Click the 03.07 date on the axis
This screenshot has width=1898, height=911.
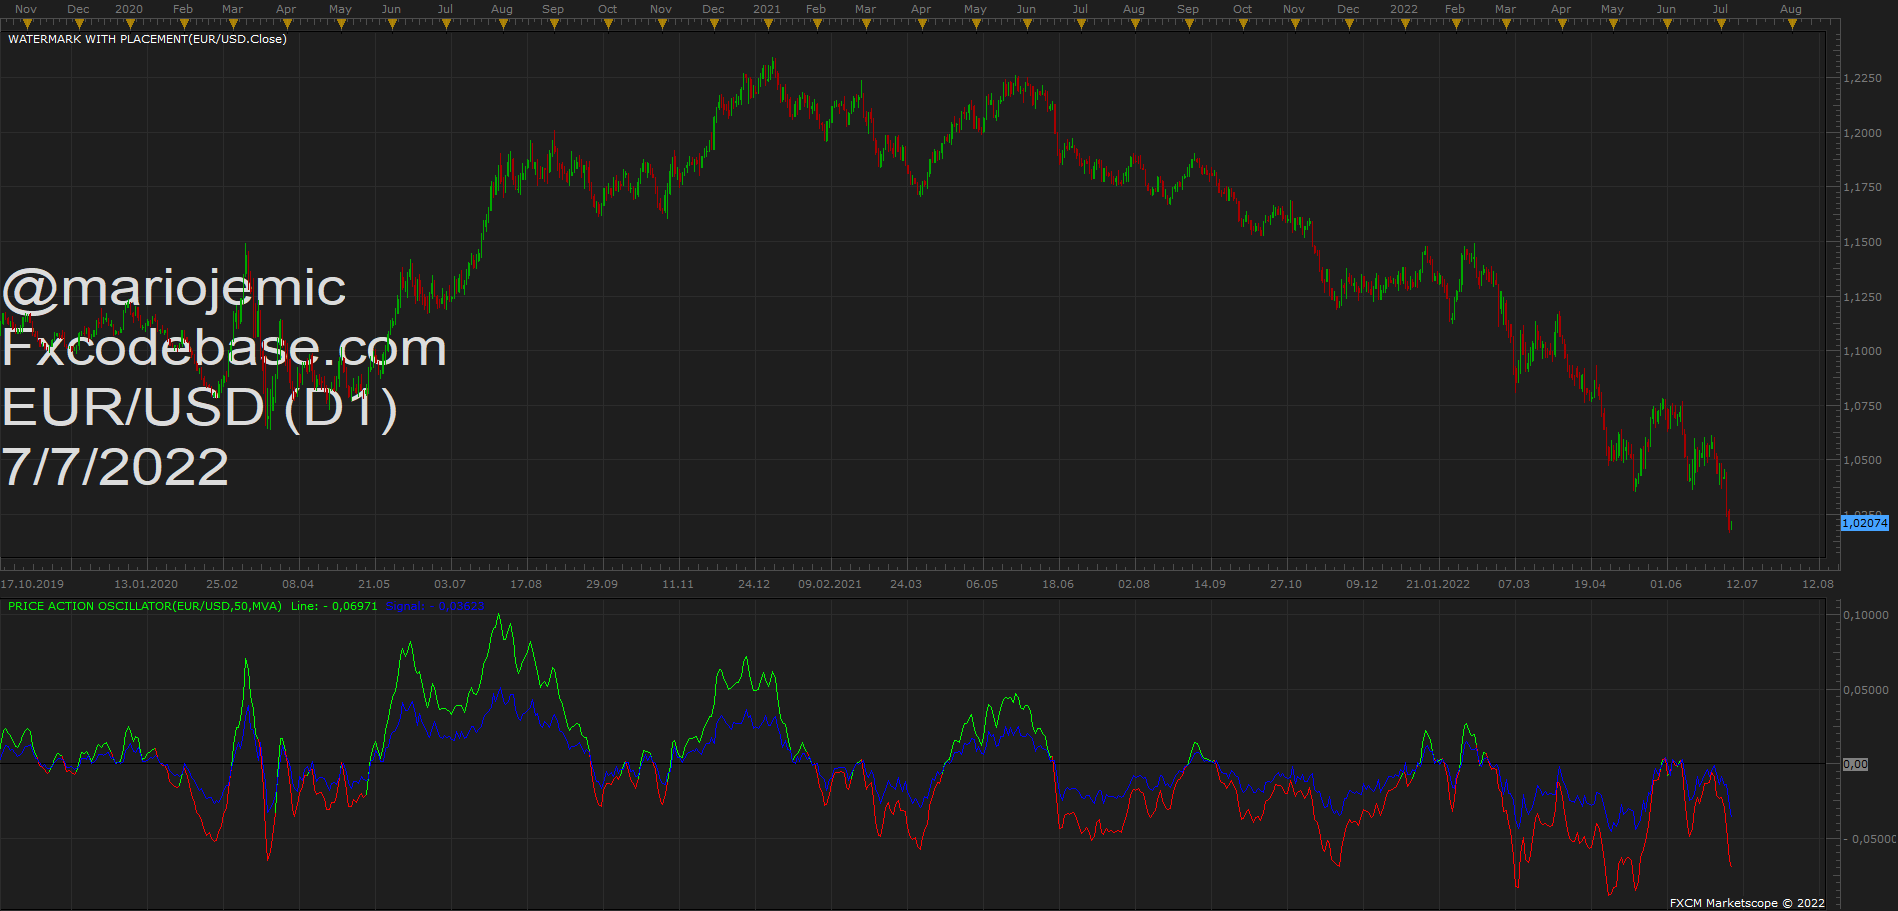[450, 584]
